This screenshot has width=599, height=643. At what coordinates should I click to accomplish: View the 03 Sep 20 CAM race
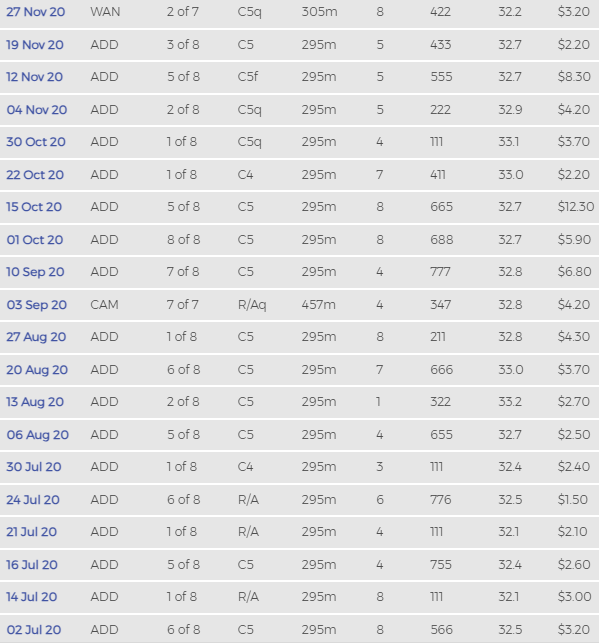pyautogui.click(x=36, y=305)
